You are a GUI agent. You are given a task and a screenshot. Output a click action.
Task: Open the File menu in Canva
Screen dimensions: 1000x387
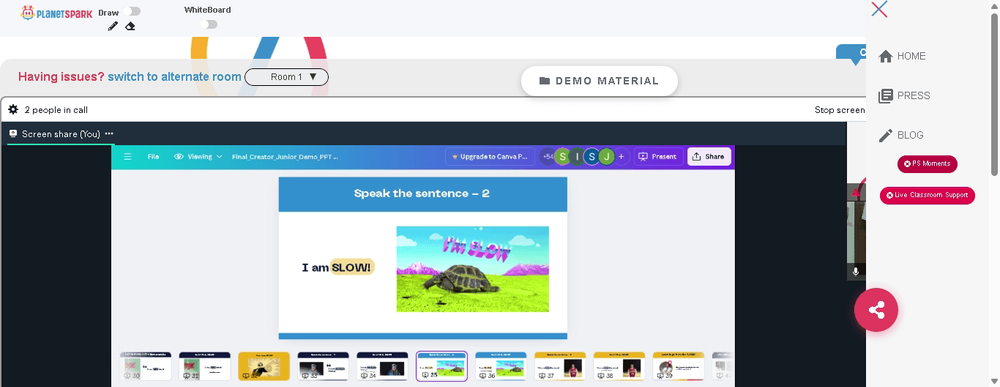[x=153, y=156]
